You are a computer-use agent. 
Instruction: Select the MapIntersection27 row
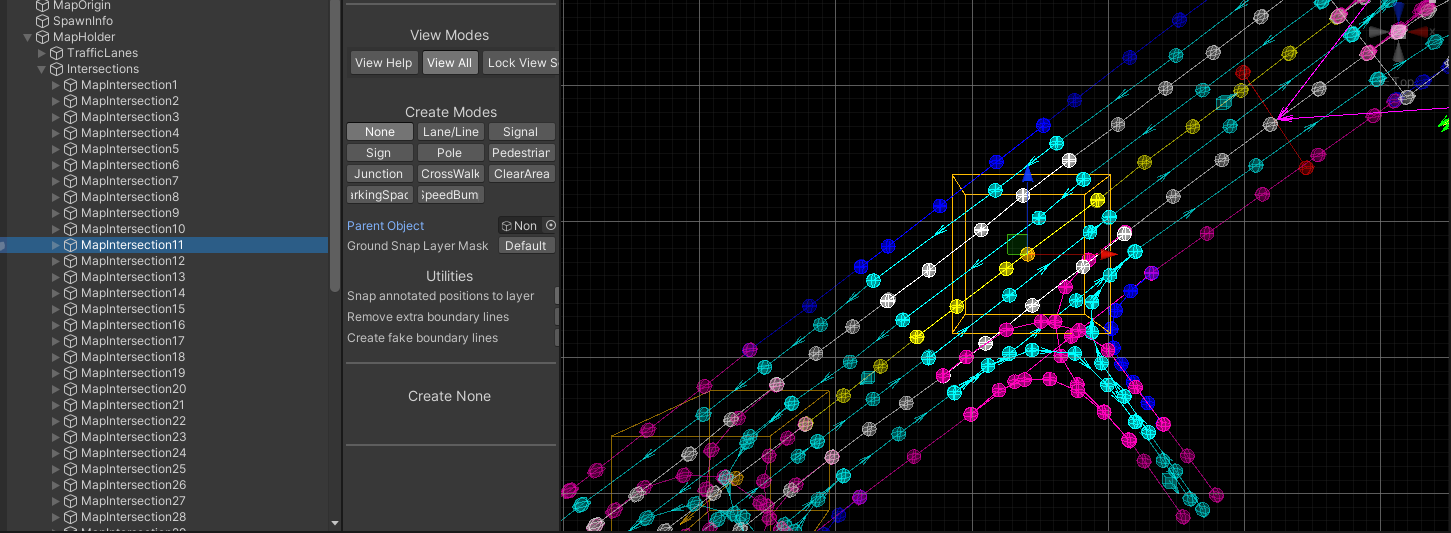pyautogui.click(x=164, y=501)
